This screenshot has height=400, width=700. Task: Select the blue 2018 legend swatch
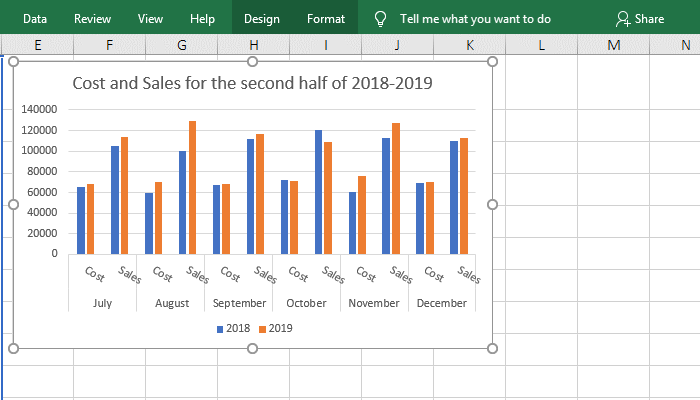pyautogui.click(x=220, y=328)
